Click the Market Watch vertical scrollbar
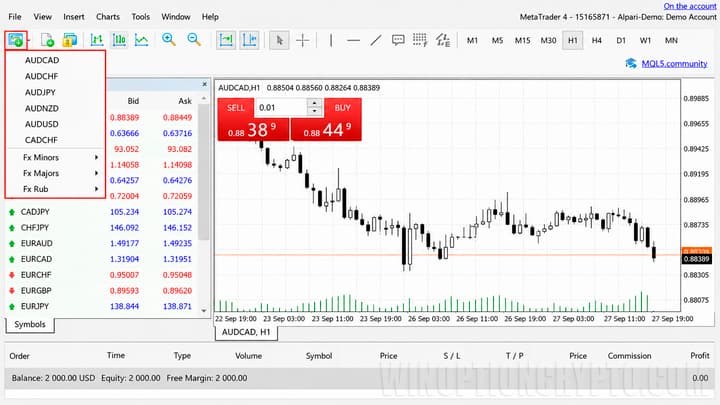Viewport: 720px width, 405px height. 203,204
